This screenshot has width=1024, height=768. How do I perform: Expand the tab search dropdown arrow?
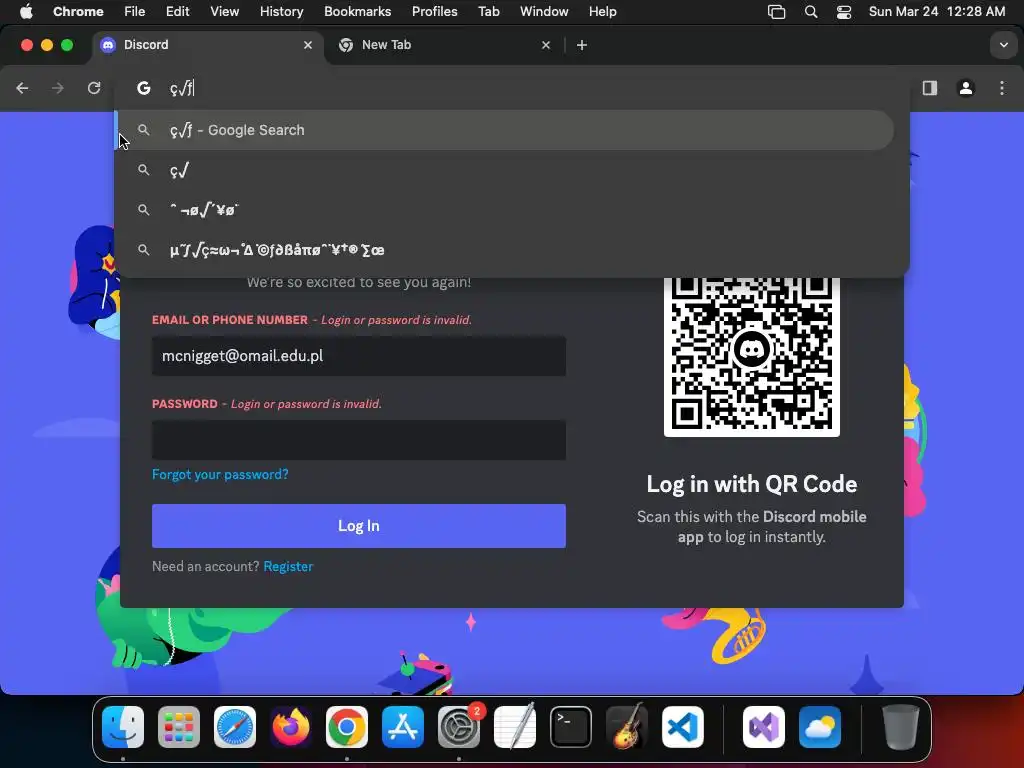[1003, 45]
